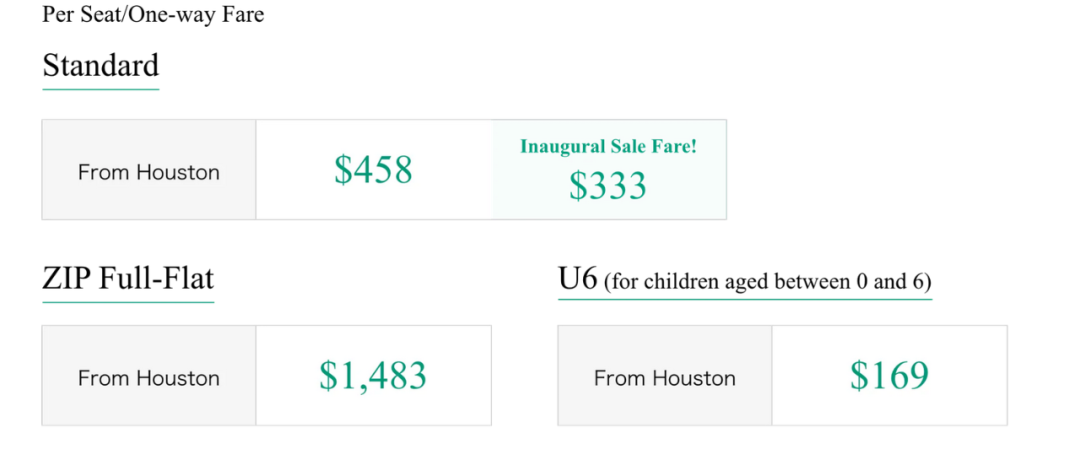Click the green underline beneath ZIP Full-Flat

(x=128, y=302)
